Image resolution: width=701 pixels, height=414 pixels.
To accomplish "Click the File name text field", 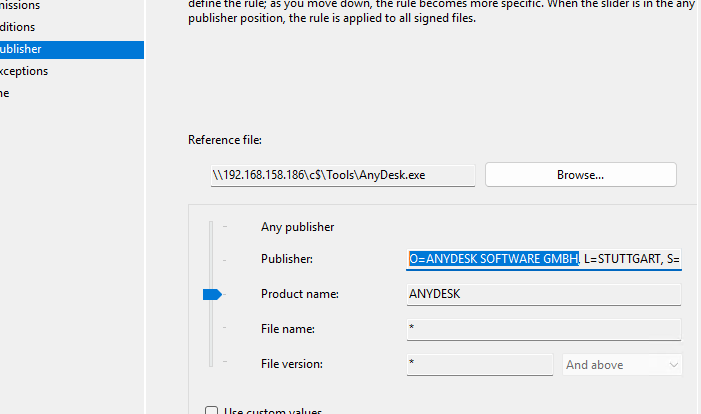I will (543, 329).
